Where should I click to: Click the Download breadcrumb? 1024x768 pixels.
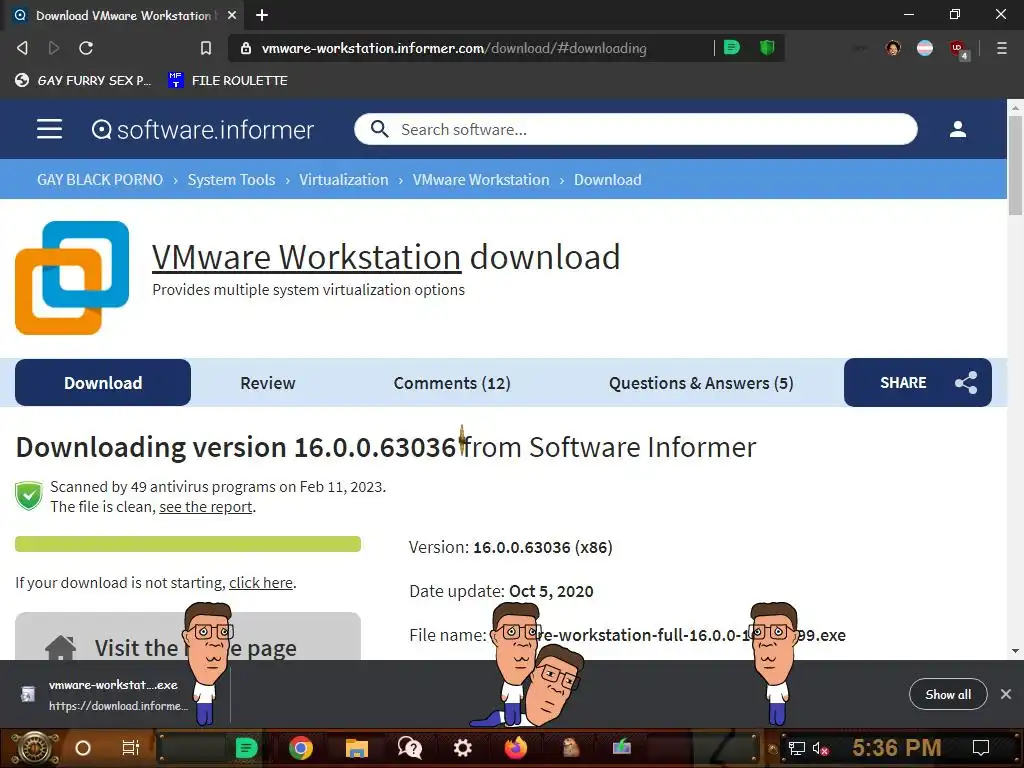(x=607, y=180)
